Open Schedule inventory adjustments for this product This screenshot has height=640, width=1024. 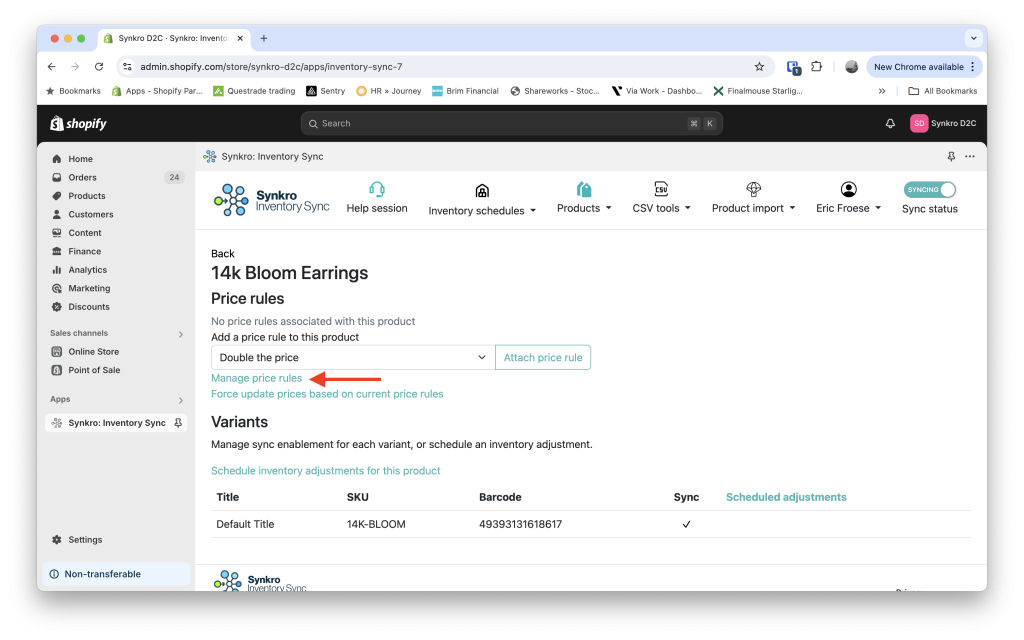pyautogui.click(x=326, y=470)
